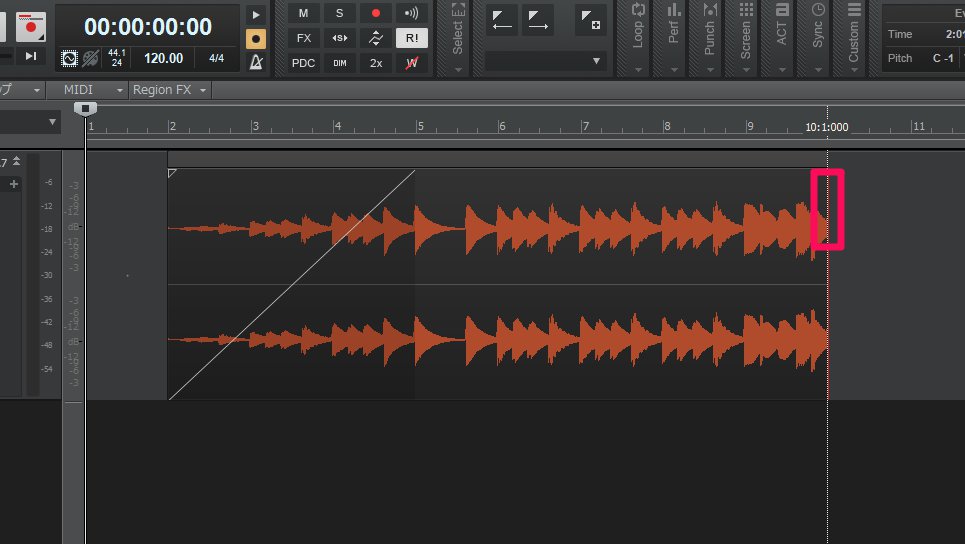965x544 pixels.
Task: Toggle the PDC override button
Action: [303, 63]
